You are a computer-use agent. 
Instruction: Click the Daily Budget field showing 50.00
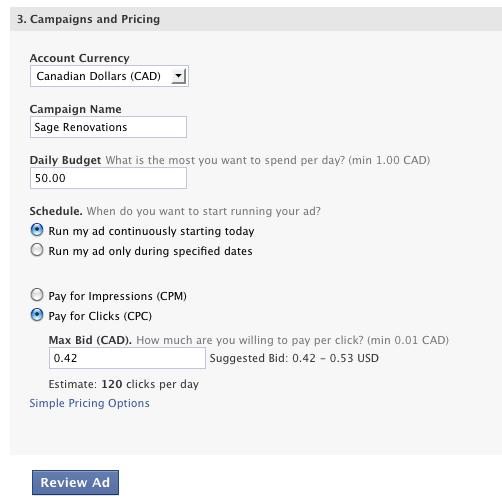point(108,178)
